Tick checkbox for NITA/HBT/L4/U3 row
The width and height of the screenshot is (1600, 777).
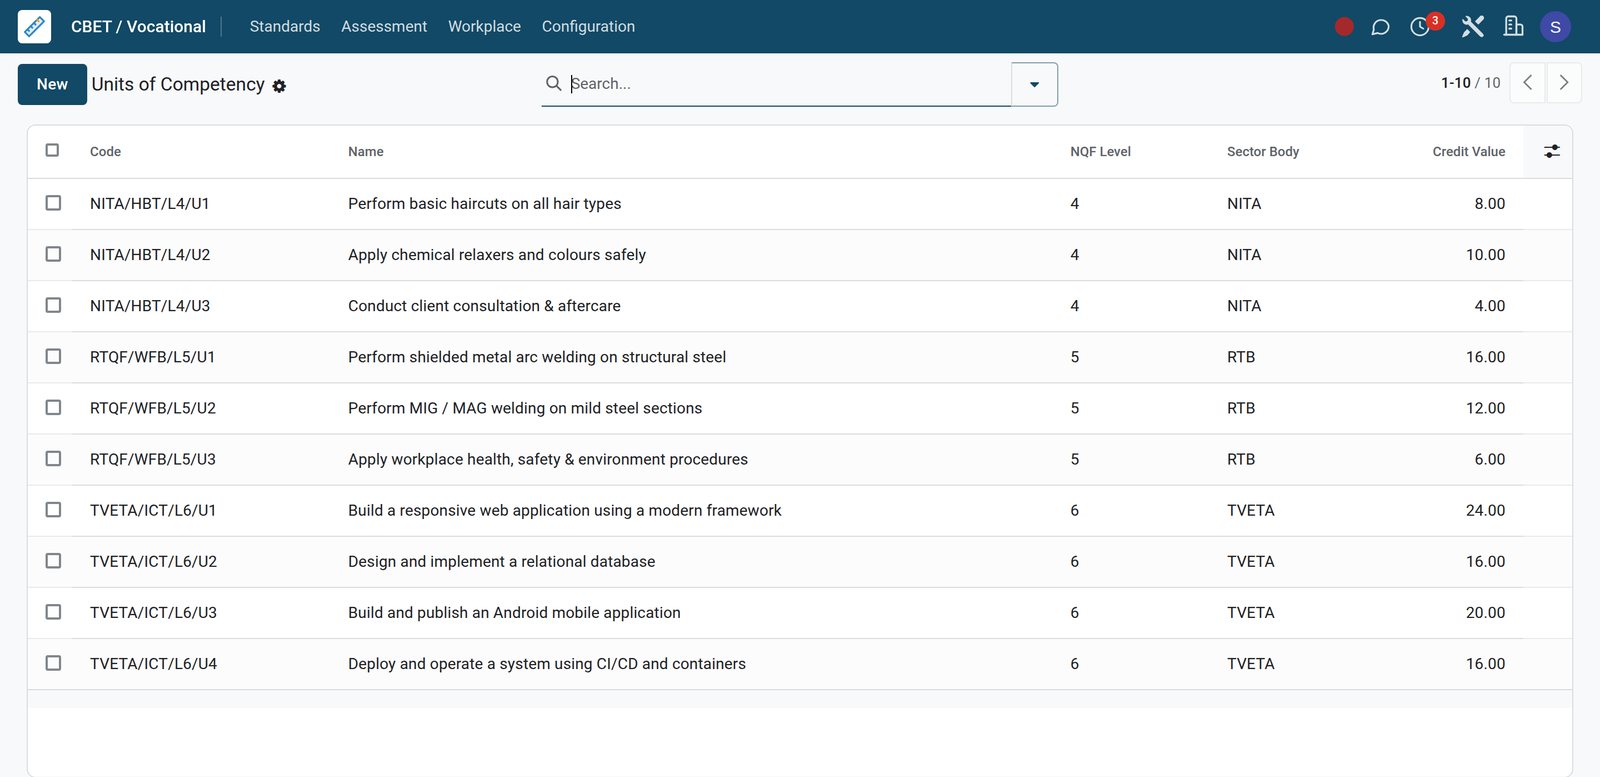click(x=53, y=305)
